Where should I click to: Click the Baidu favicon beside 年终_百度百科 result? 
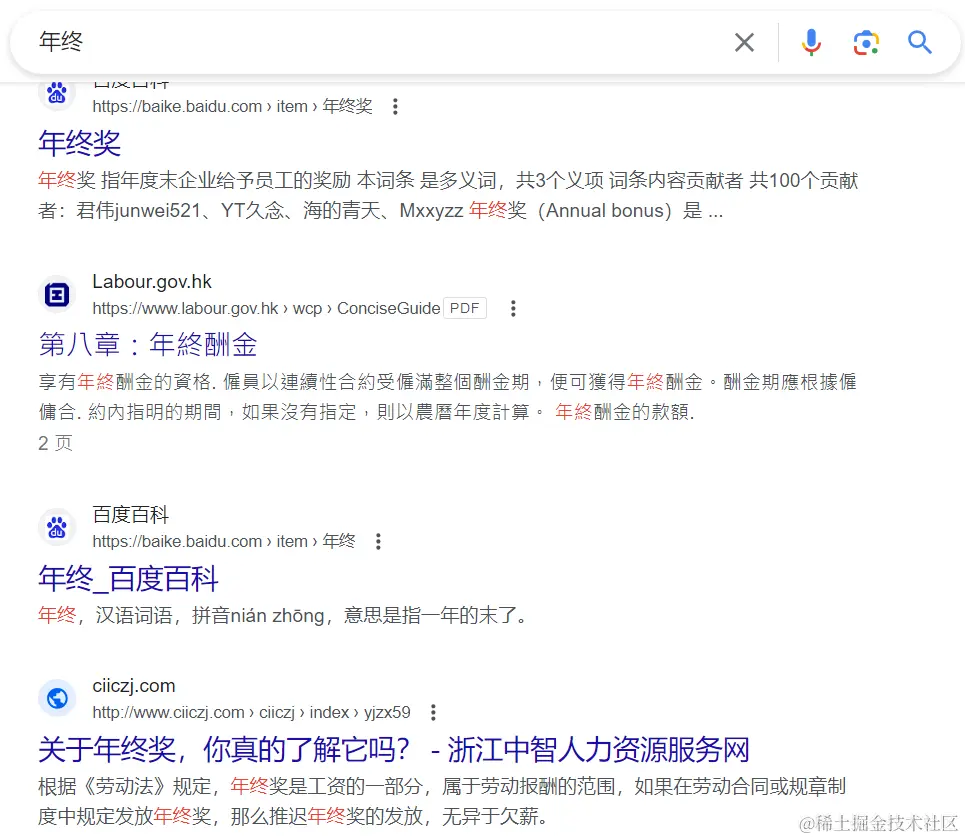point(56,528)
